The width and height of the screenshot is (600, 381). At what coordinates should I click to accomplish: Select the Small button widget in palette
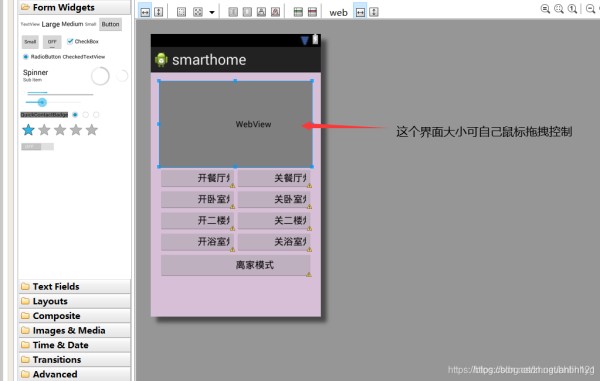(x=30, y=42)
